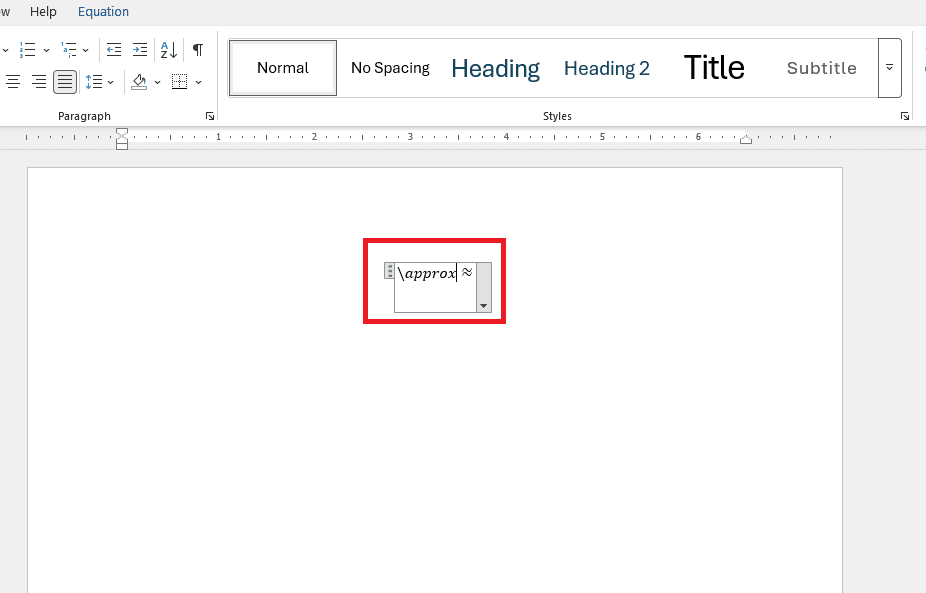Decrease the paragraph indent

[x=114, y=50]
